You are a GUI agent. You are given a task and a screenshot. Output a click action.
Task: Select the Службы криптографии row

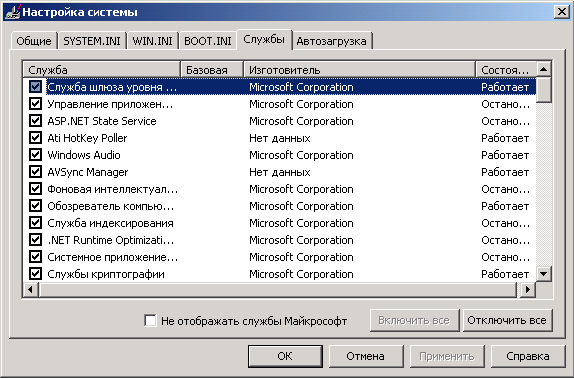[x=279, y=274]
